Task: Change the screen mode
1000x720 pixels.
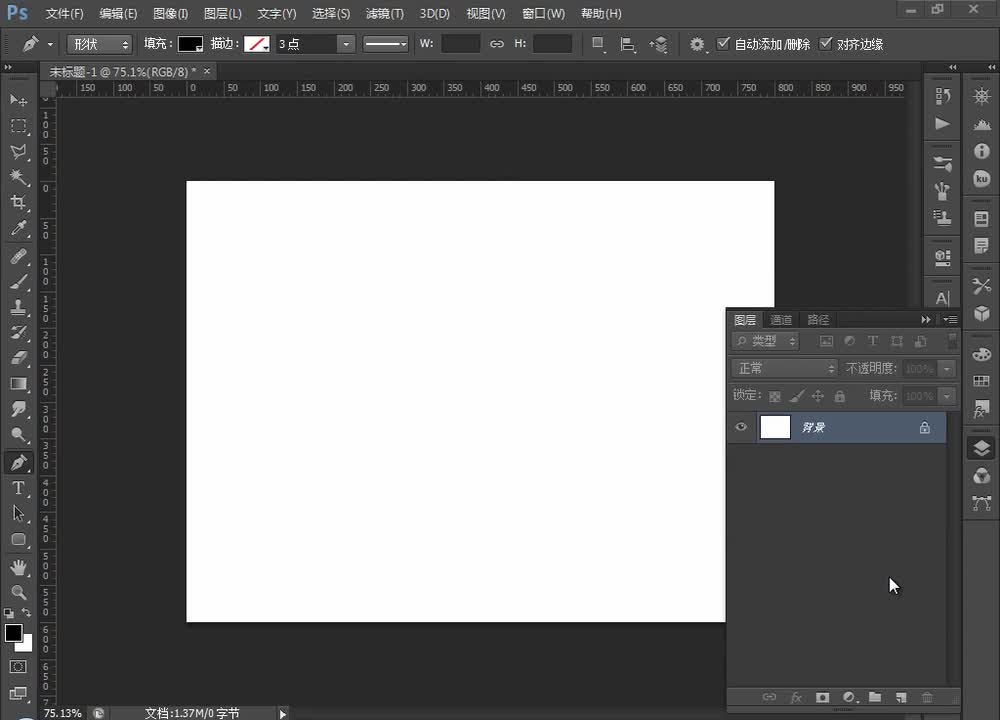Action: (x=18, y=693)
